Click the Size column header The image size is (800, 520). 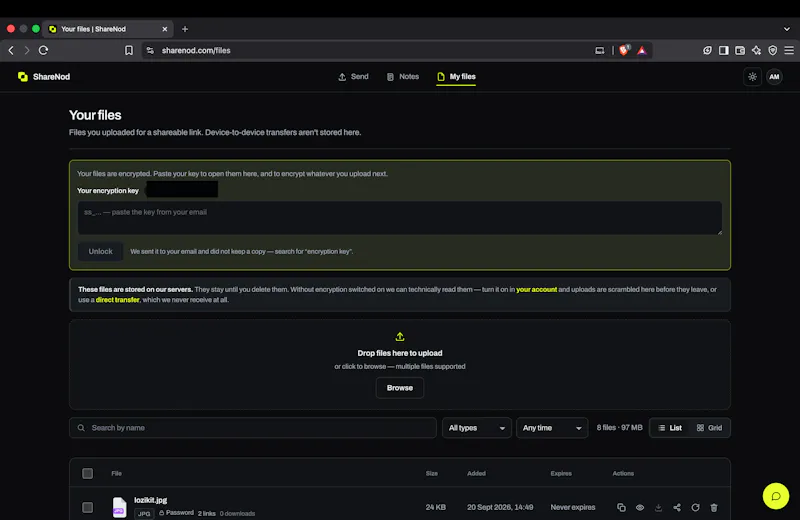(432, 474)
